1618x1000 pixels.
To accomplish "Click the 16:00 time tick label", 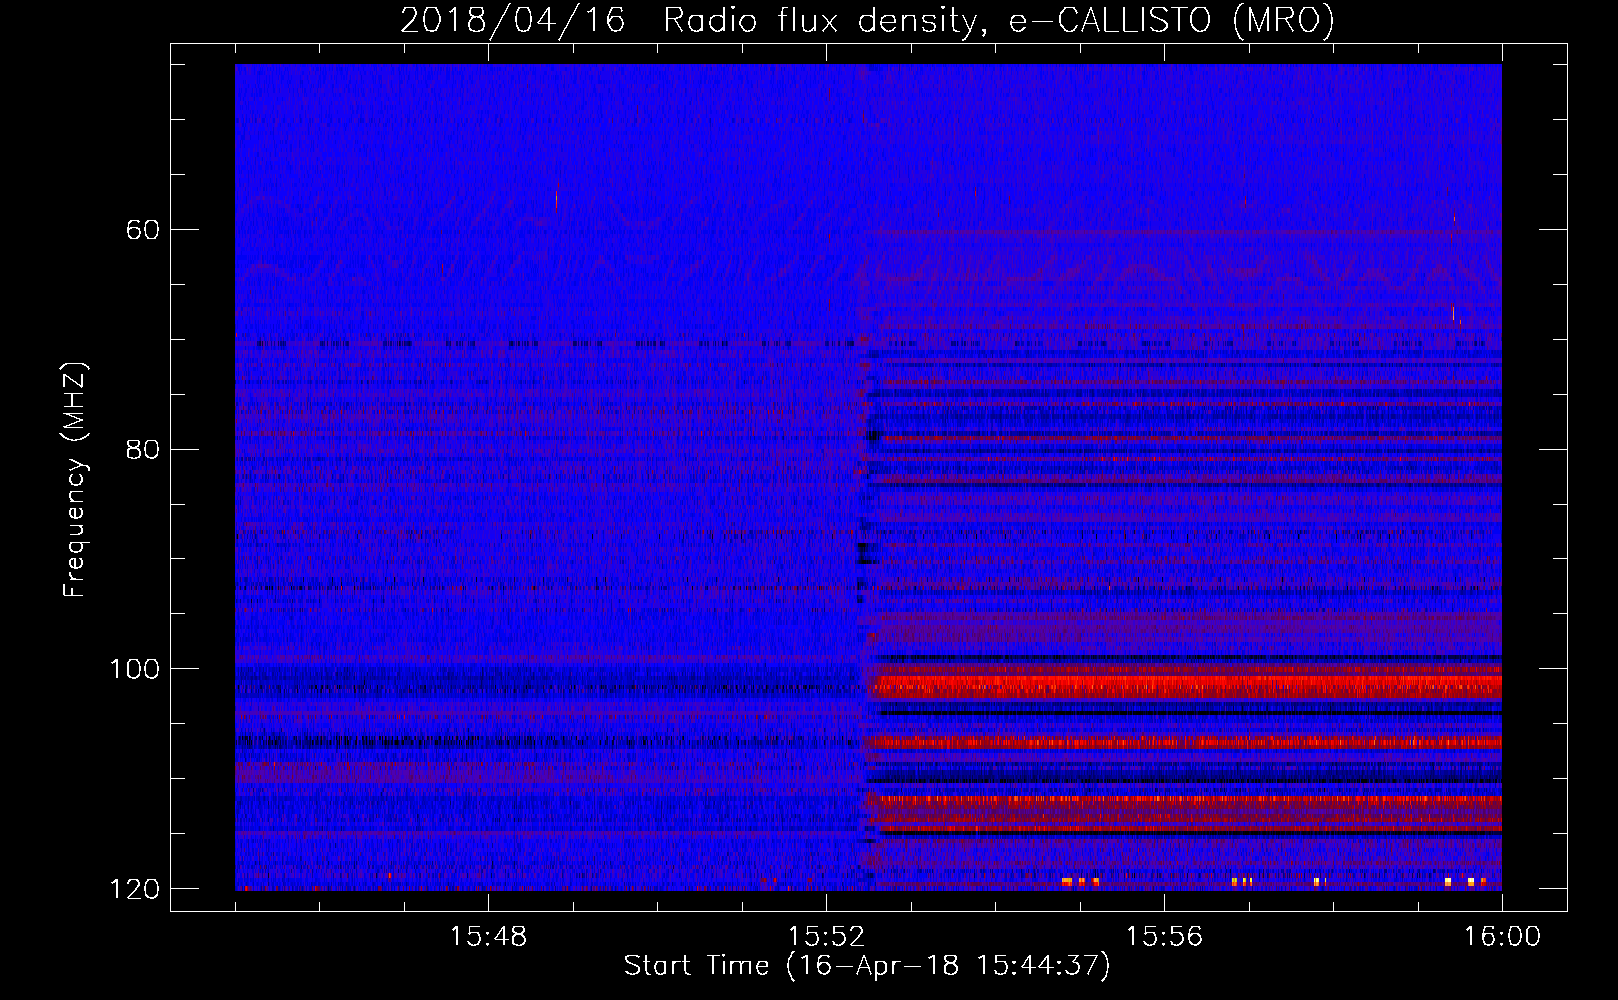I will 1502,937.
